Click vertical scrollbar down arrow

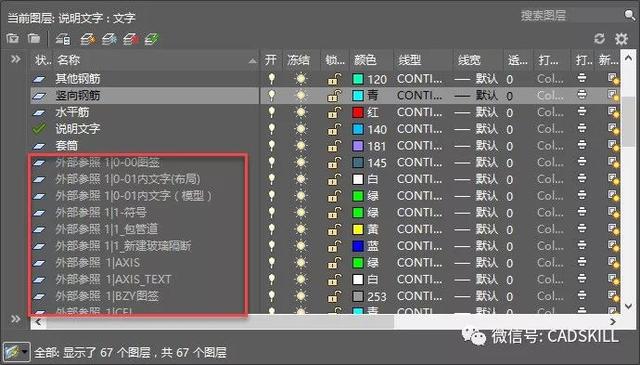629,306
